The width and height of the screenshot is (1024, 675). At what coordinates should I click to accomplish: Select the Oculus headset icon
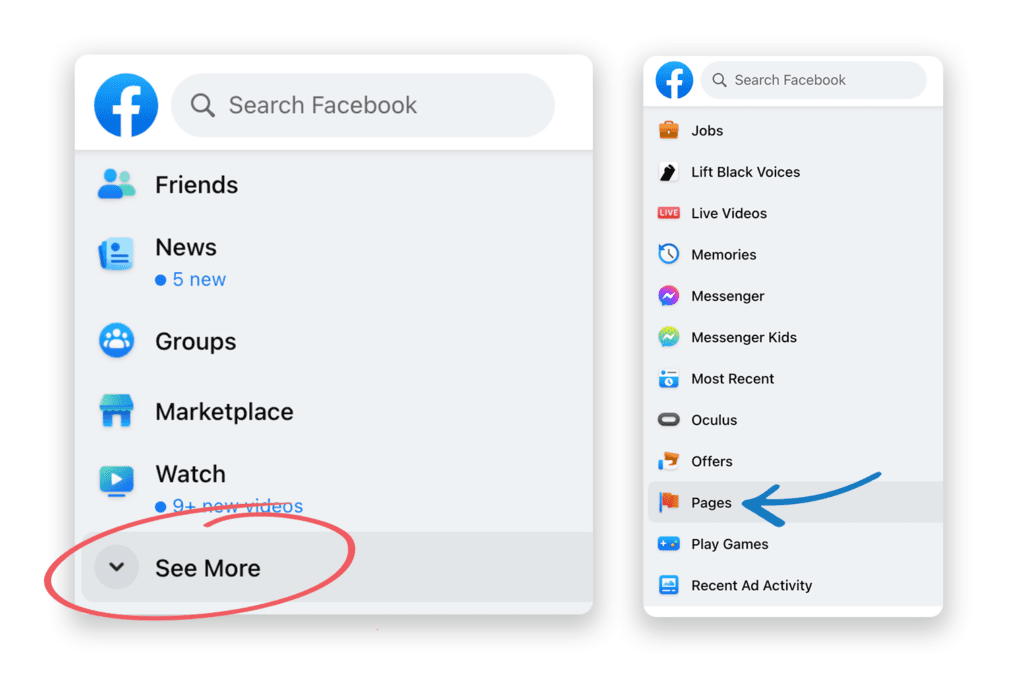(668, 419)
